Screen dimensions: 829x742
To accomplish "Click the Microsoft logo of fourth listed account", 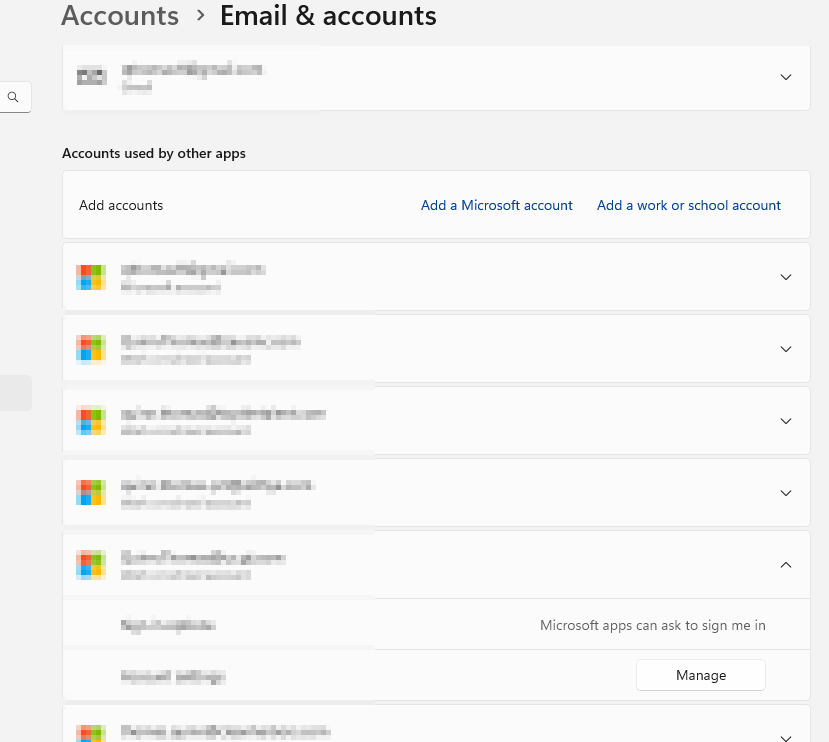I will pos(91,493).
